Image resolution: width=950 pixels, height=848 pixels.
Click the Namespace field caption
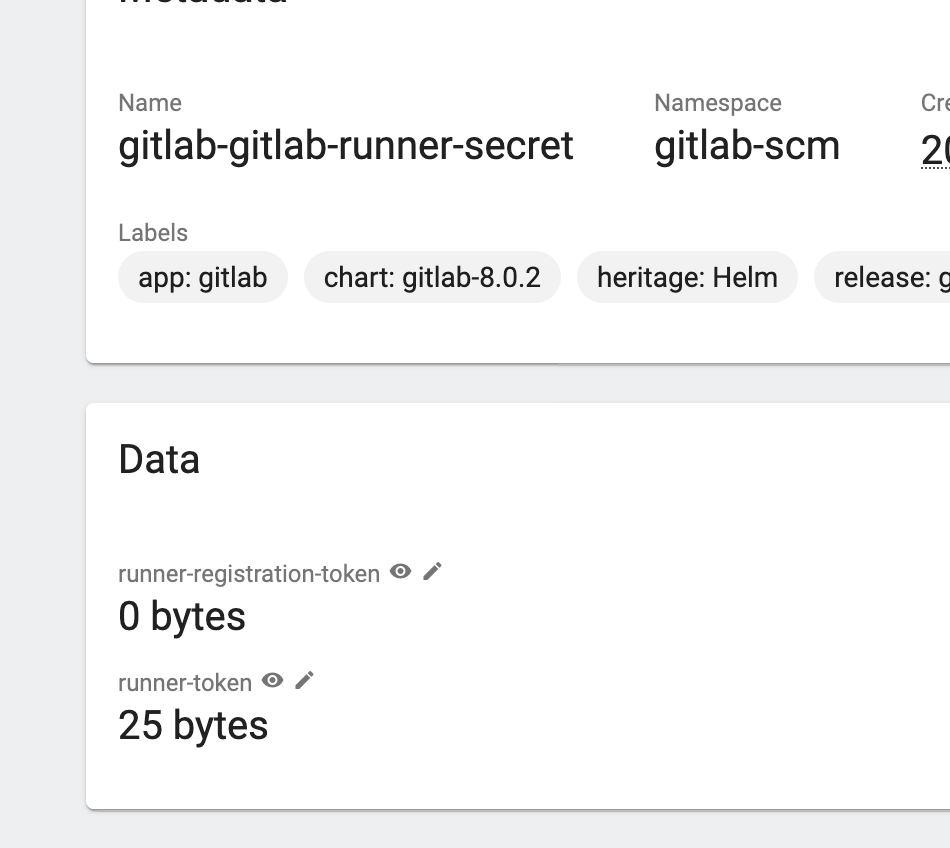[x=718, y=103]
